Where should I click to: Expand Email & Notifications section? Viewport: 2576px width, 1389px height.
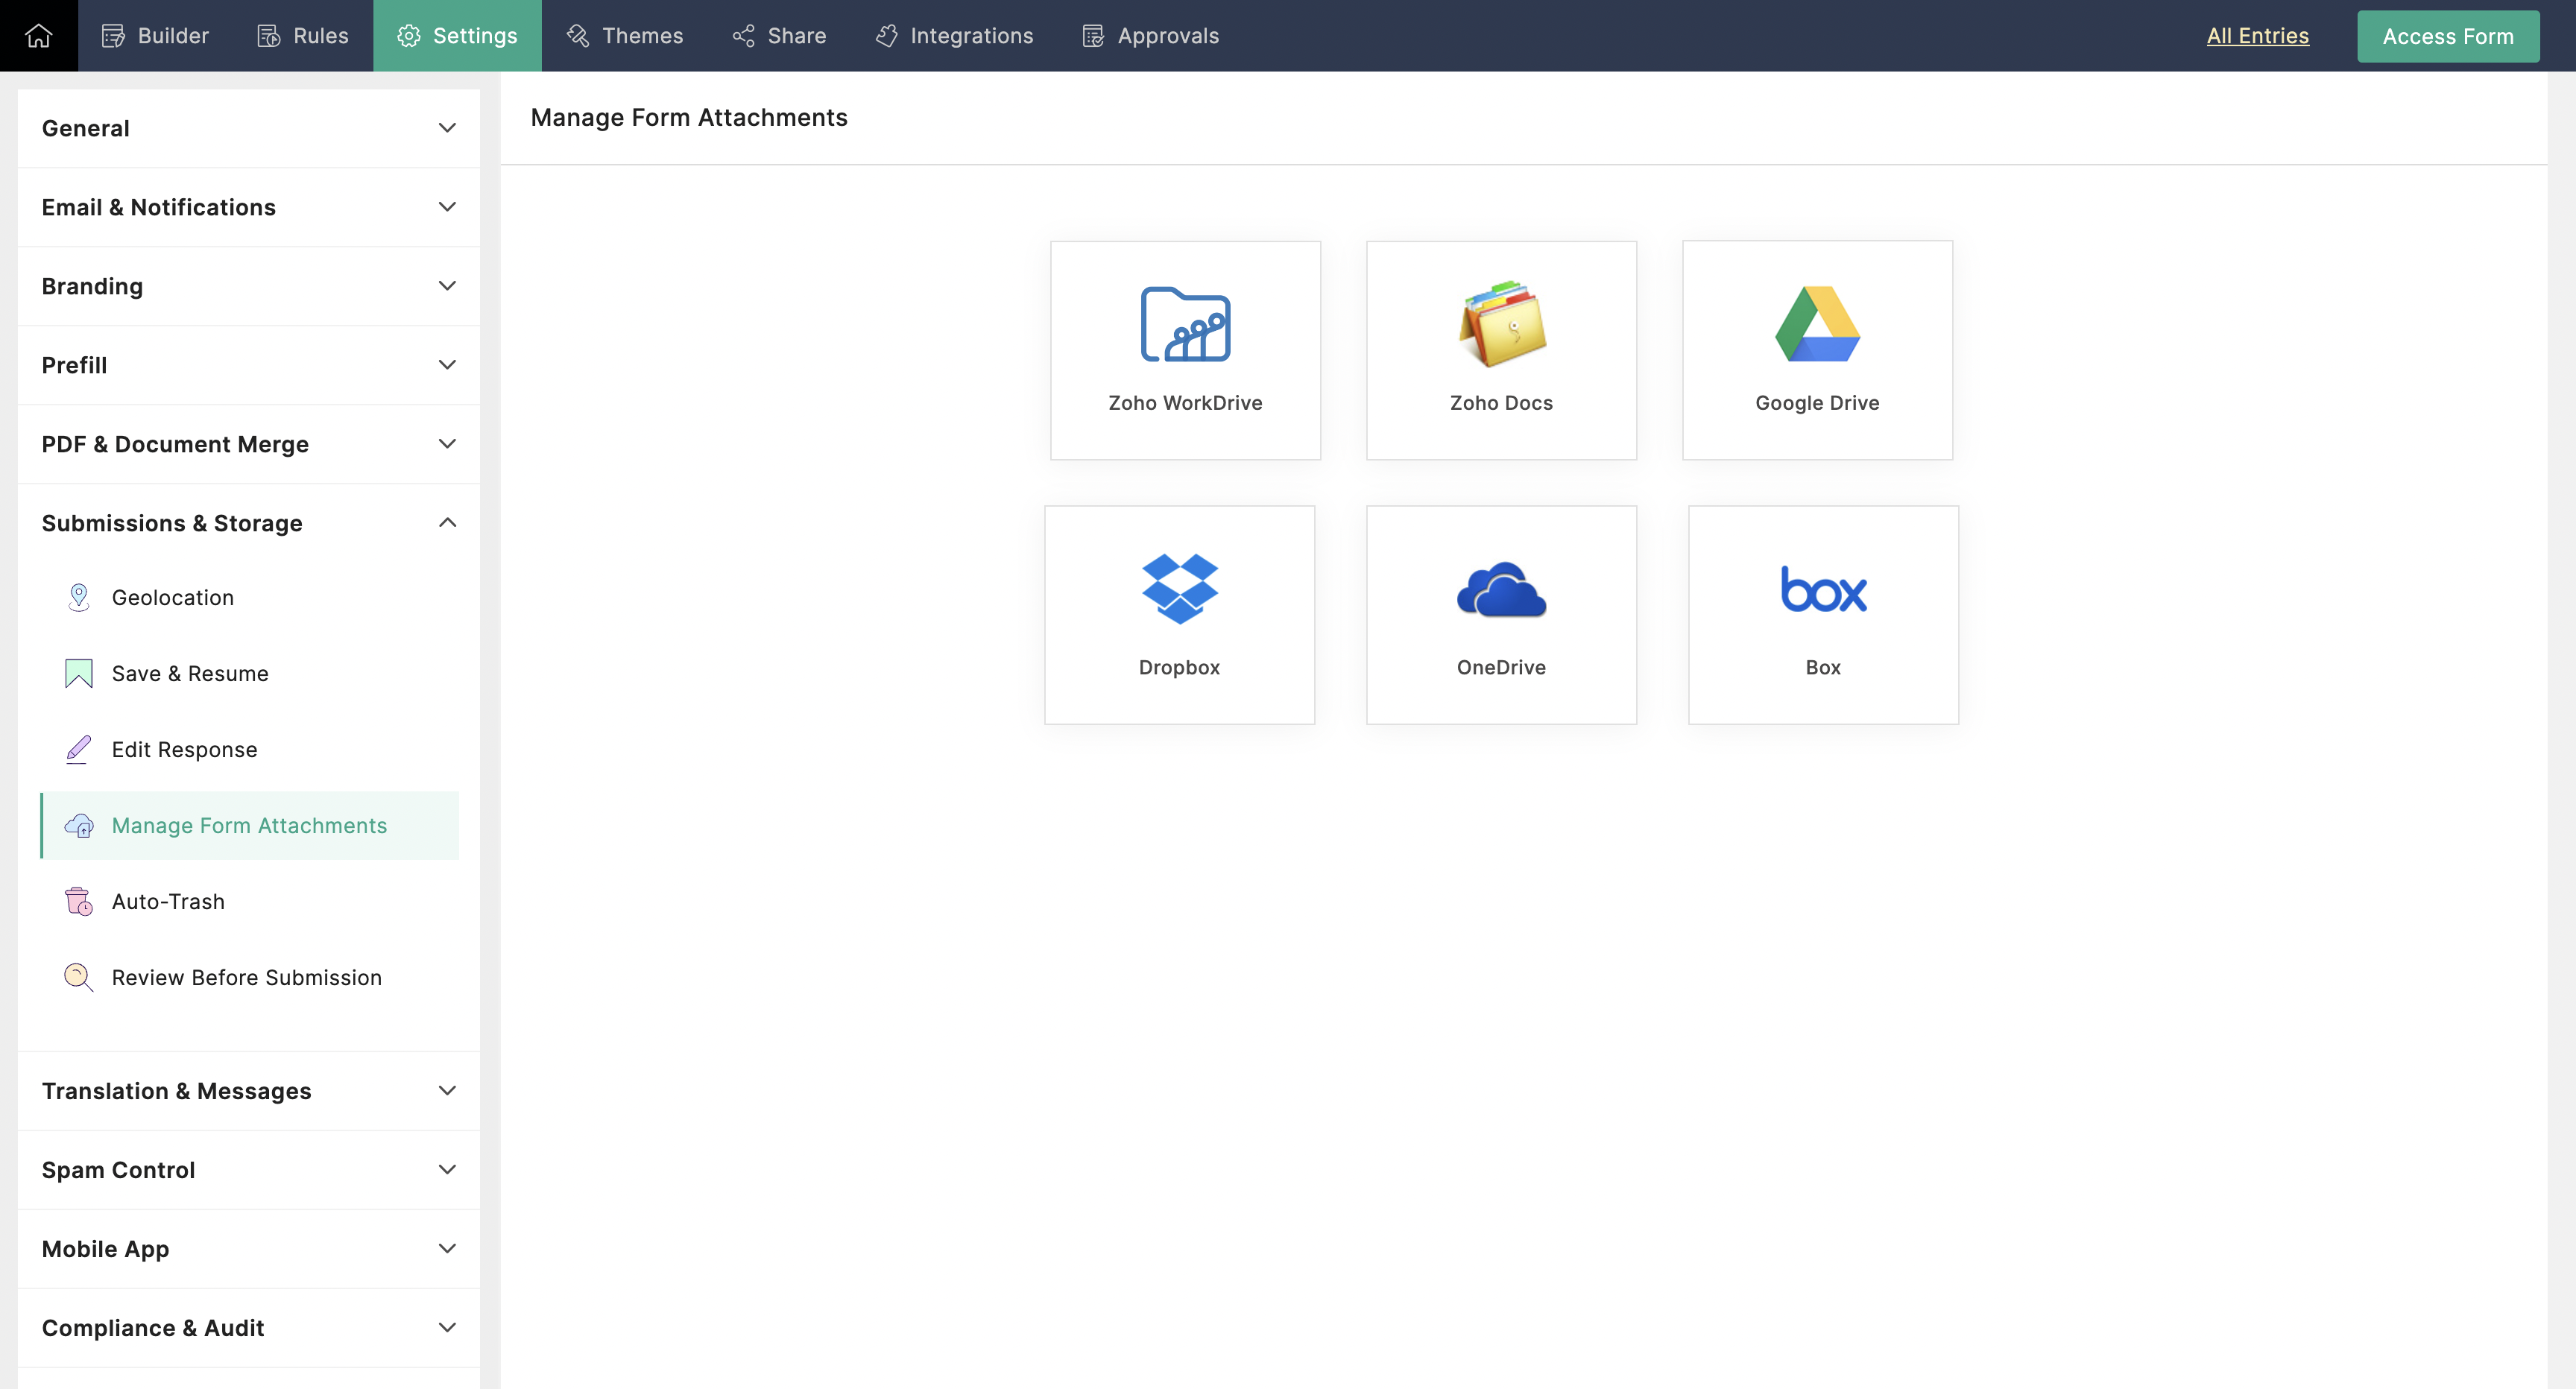tap(447, 207)
